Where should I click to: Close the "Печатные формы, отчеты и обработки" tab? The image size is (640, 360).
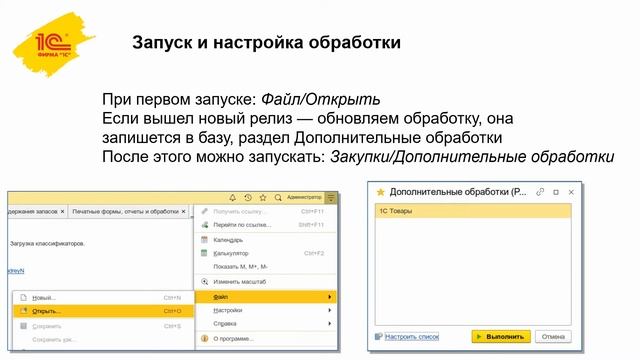(x=184, y=211)
